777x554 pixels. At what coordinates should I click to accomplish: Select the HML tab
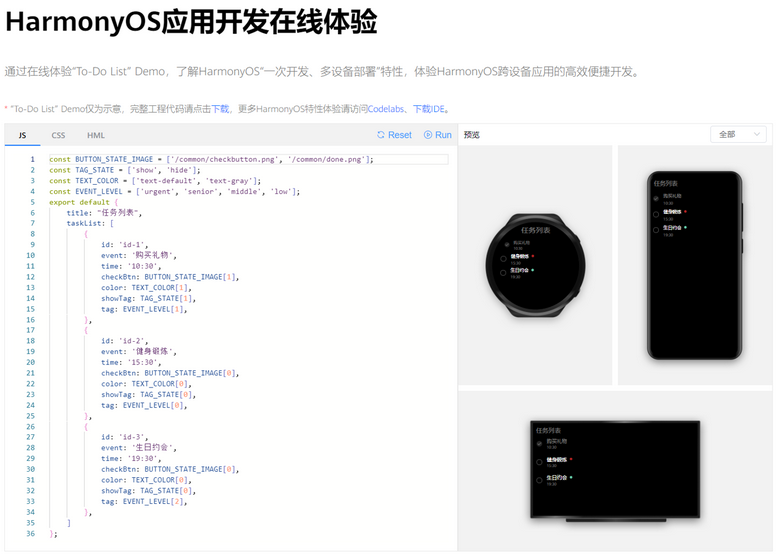pyautogui.click(x=95, y=135)
